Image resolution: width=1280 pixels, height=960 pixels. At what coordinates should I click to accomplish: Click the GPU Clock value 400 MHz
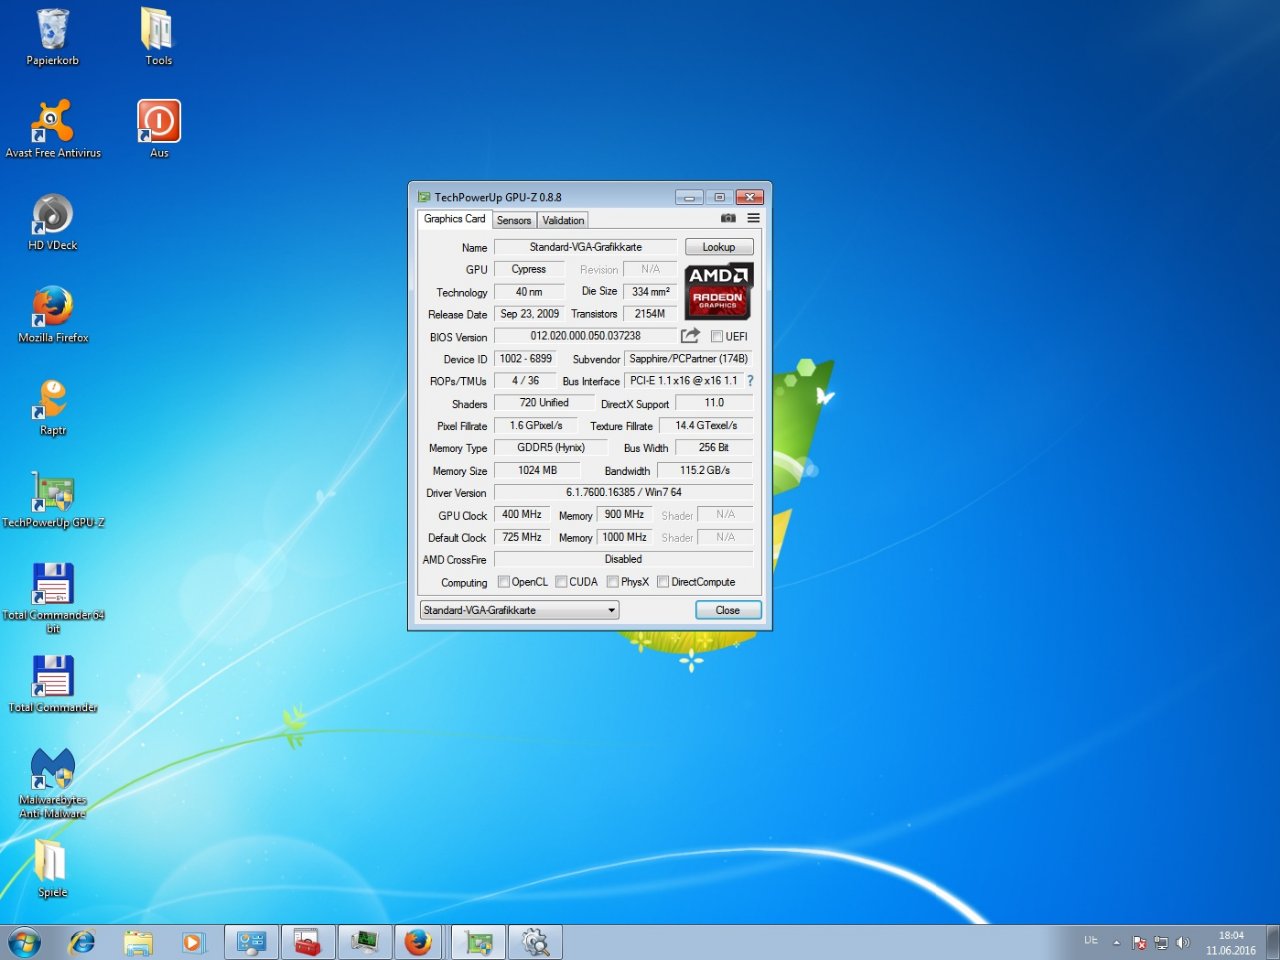point(522,514)
